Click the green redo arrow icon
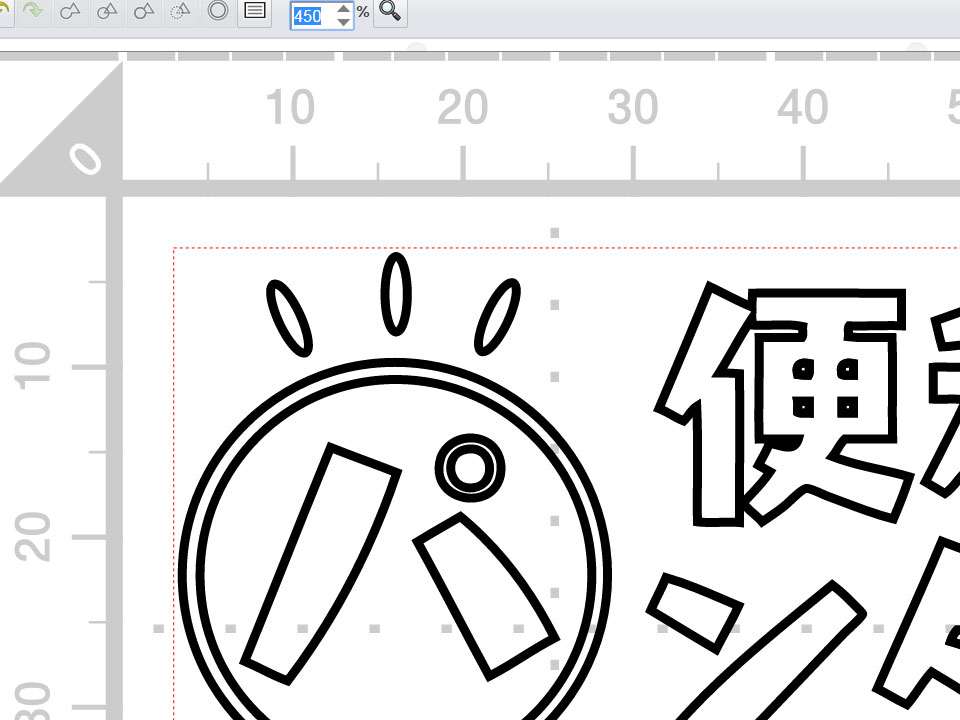 (x=32, y=10)
